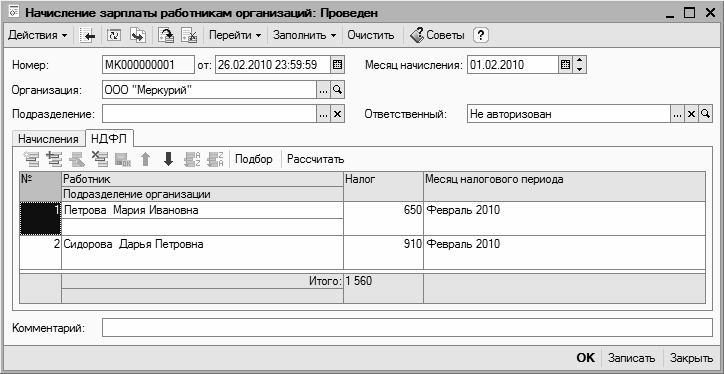Click the Подразделение организации column header
Screen dimensions: 724x374
point(202,194)
